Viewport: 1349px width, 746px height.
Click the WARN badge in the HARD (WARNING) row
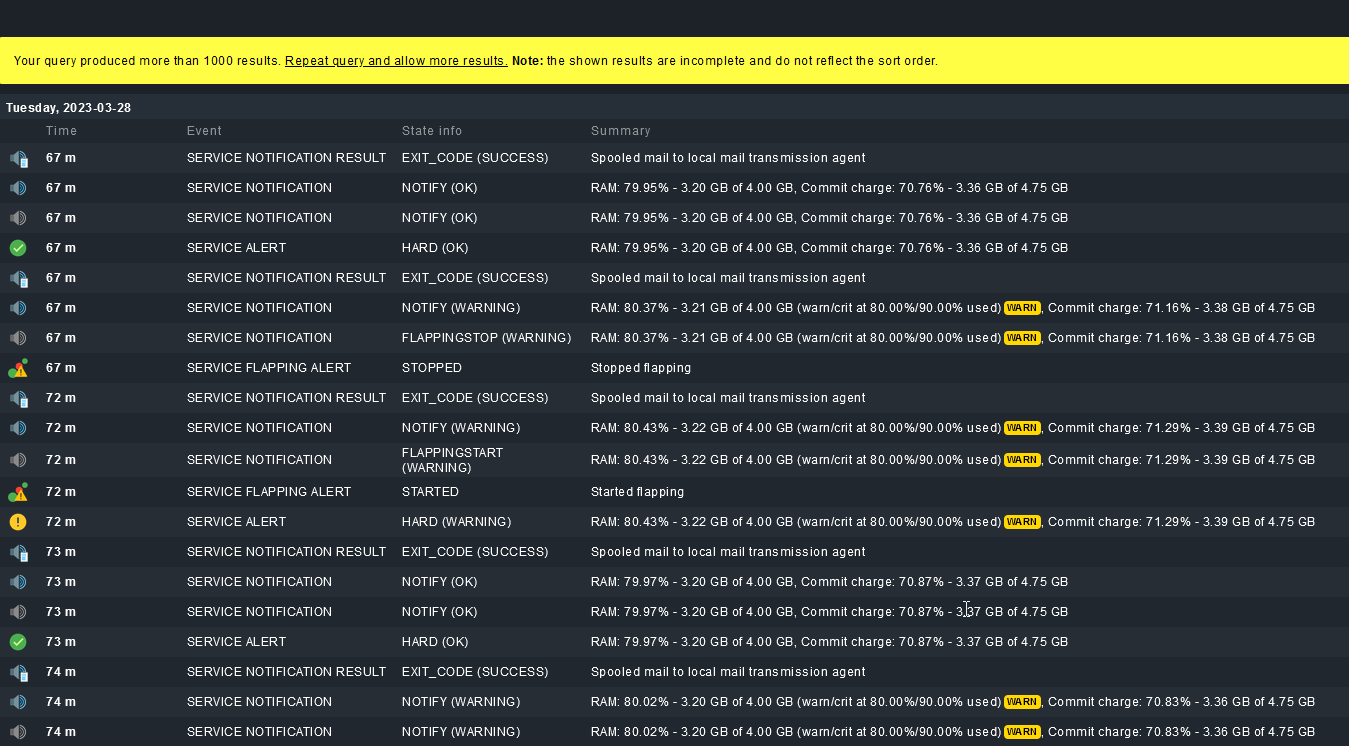point(1022,522)
